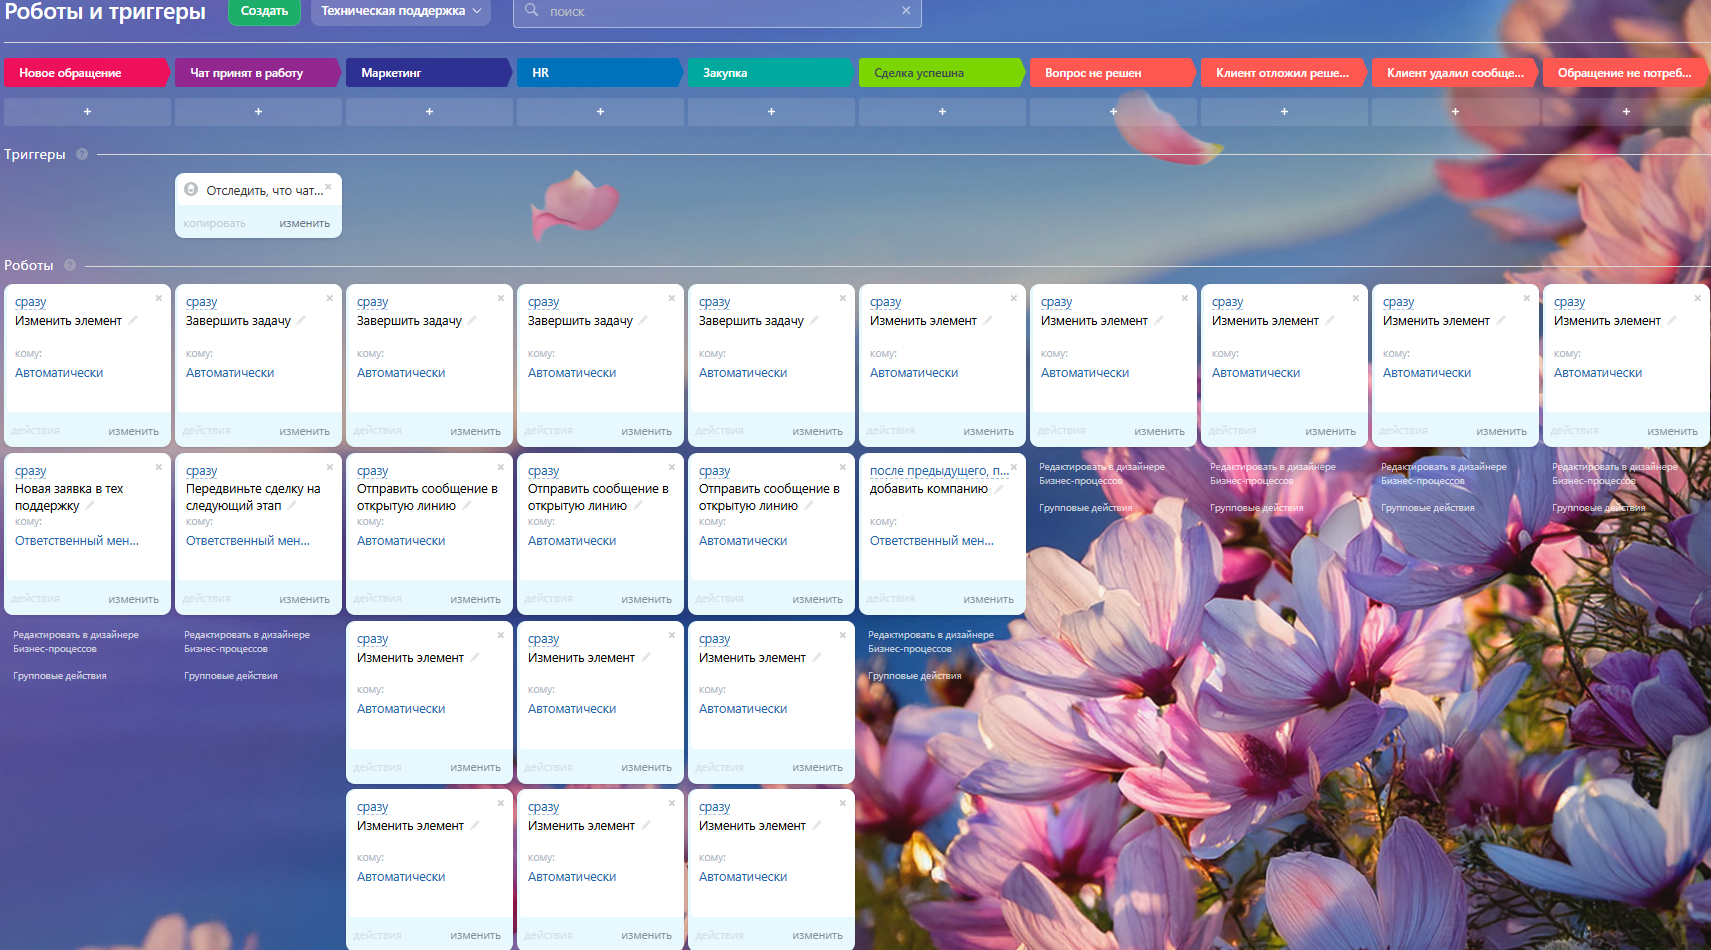The width and height of the screenshot is (1711, 950).
Task: Open Ответственный мен... on "добавить компанию" robot
Action: pyautogui.click(x=932, y=541)
